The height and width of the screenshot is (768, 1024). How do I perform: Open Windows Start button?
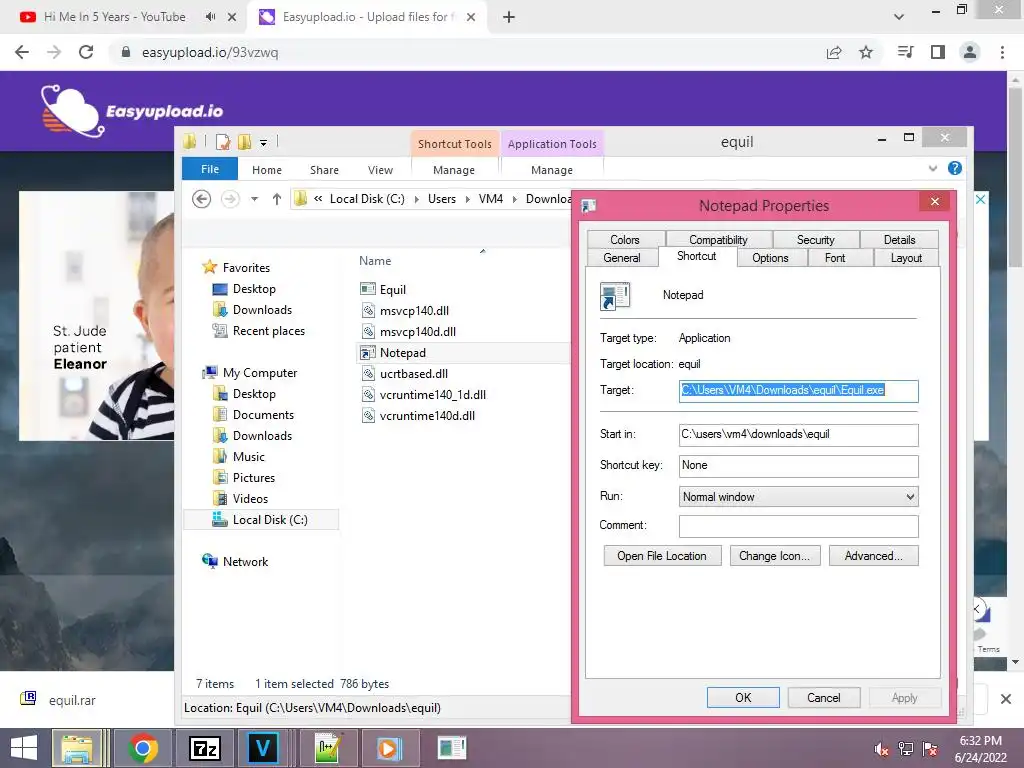click(x=24, y=748)
